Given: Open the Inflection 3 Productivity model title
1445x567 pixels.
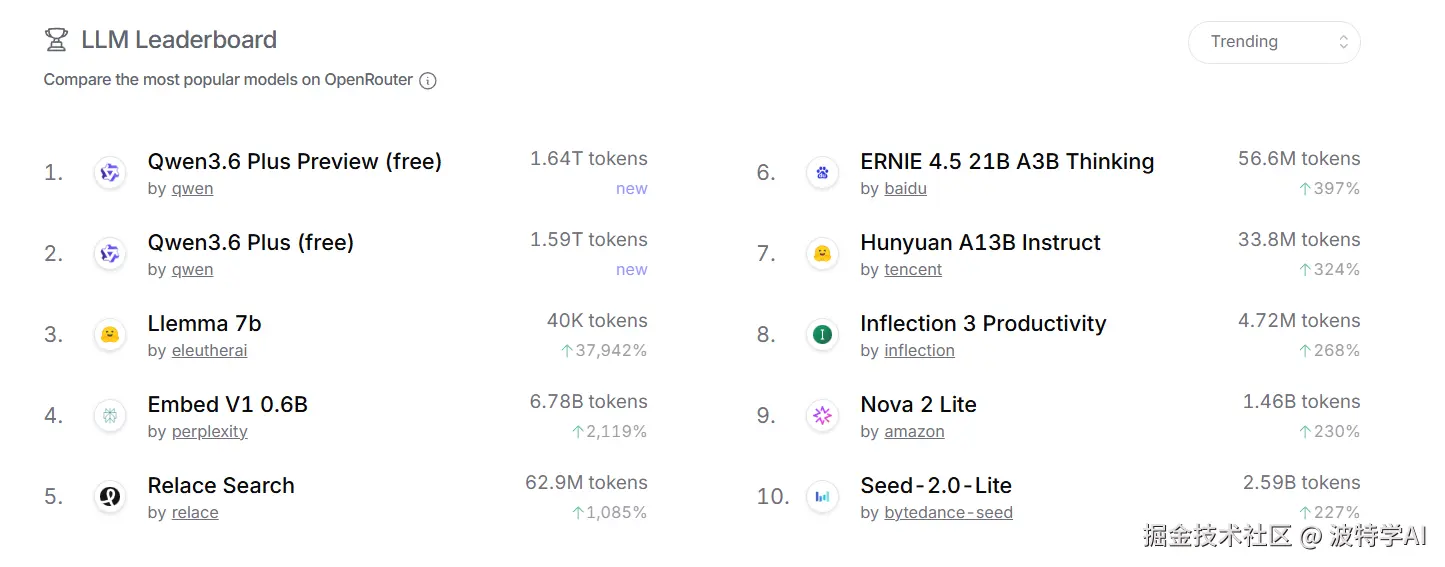Looking at the screenshot, I should coord(983,324).
